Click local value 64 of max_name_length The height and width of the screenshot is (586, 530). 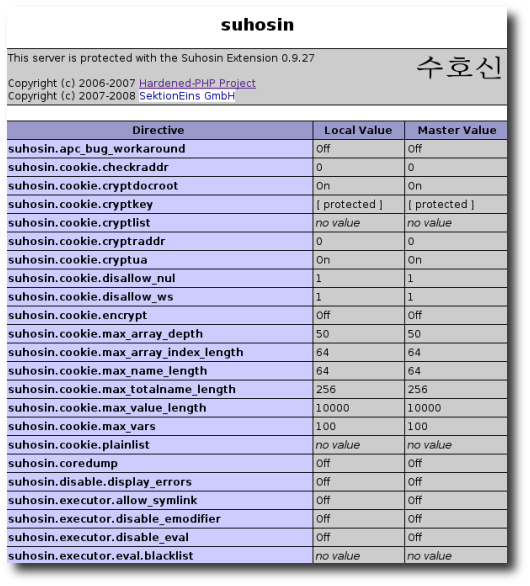click(x=323, y=371)
